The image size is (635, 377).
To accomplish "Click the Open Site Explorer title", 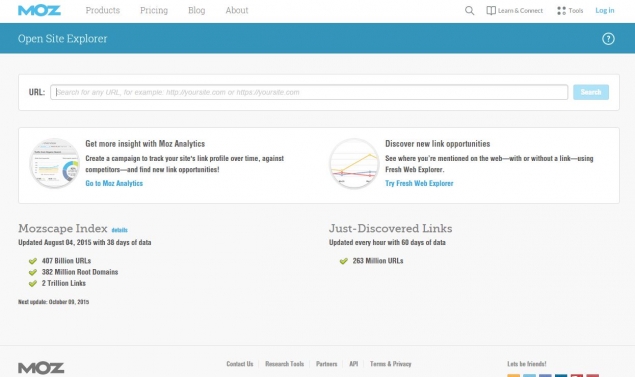I will click(x=62, y=39).
